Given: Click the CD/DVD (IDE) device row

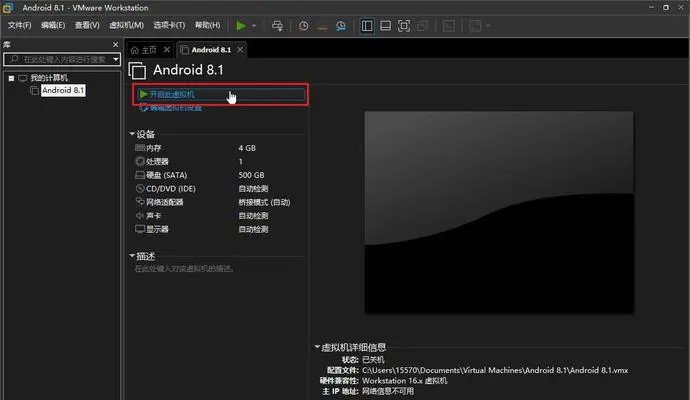Looking at the screenshot, I should click(219, 188).
